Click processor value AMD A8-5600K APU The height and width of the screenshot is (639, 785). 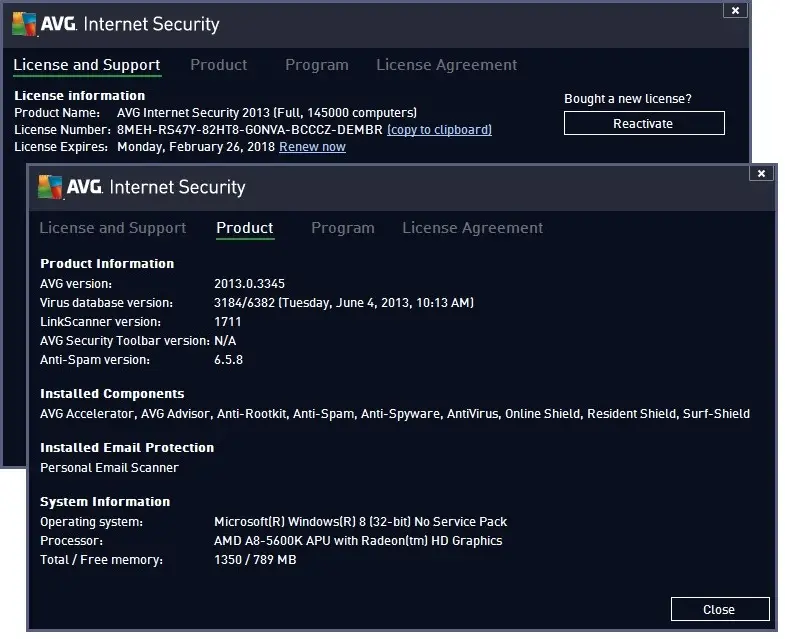pos(358,540)
